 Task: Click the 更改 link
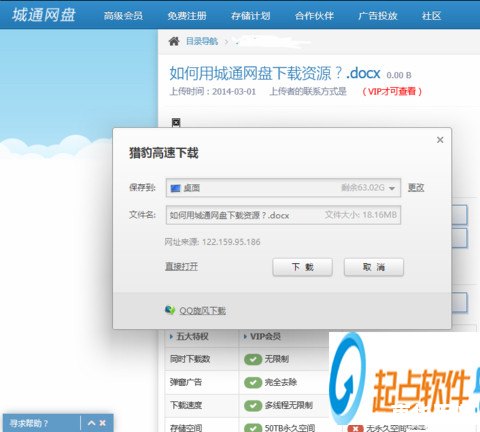point(416,188)
